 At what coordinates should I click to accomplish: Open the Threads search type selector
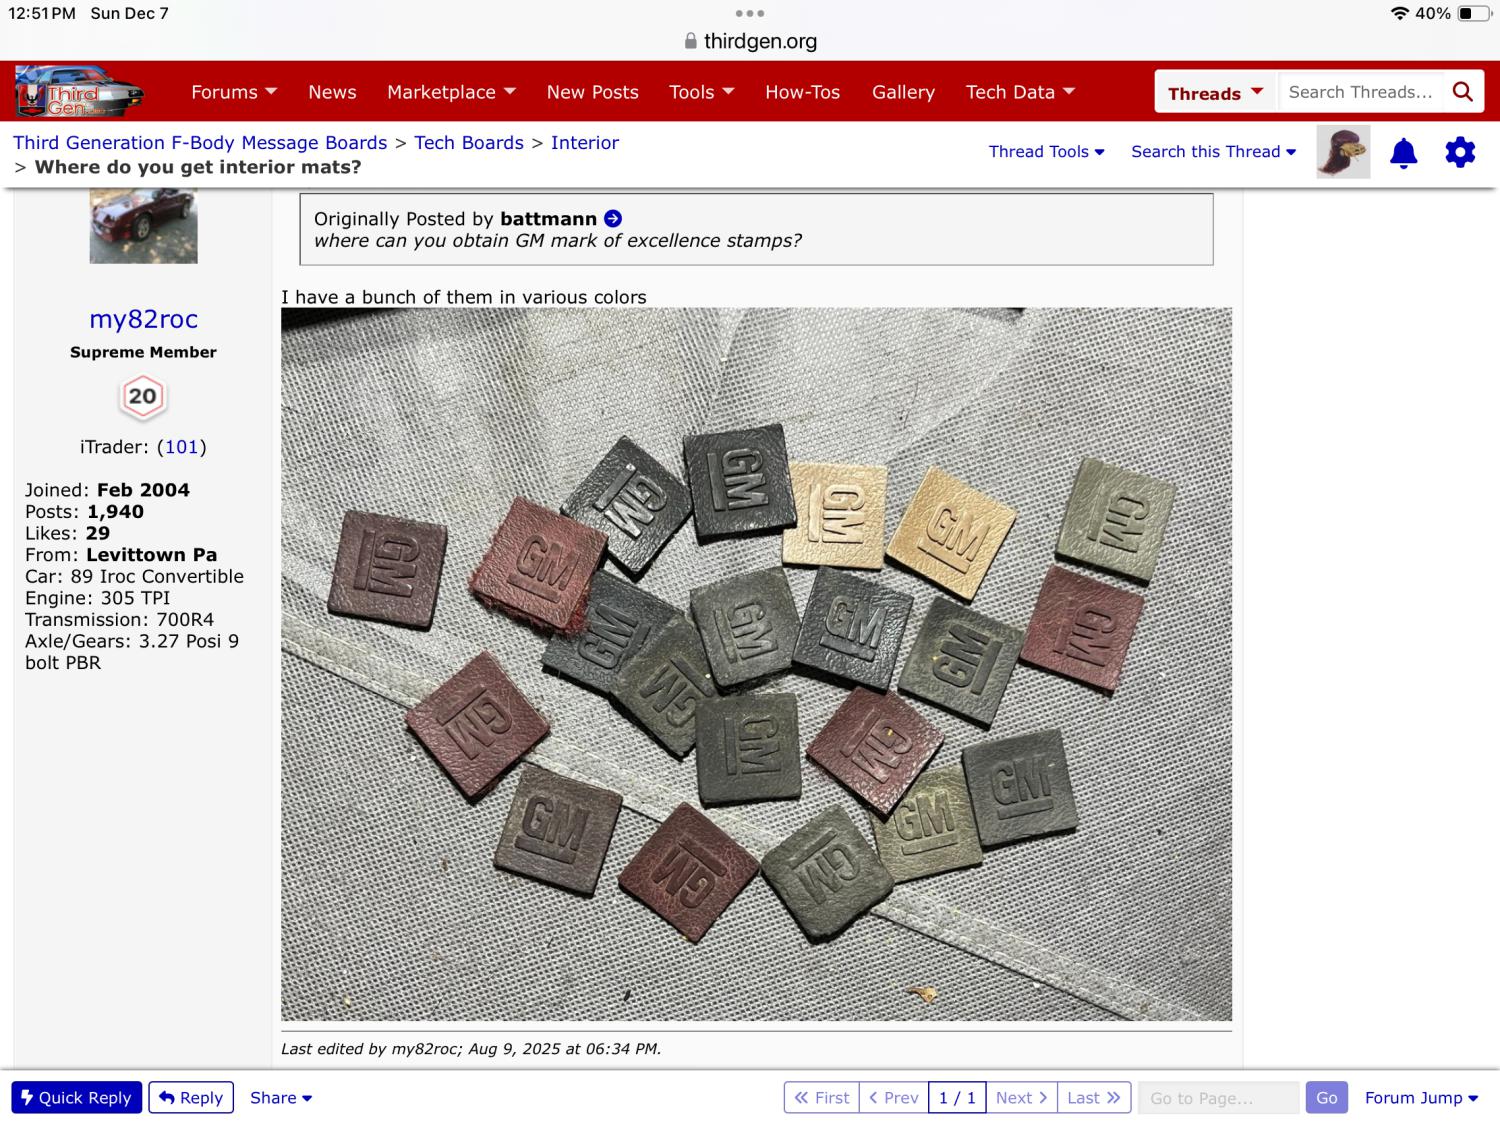(1215, 93)
